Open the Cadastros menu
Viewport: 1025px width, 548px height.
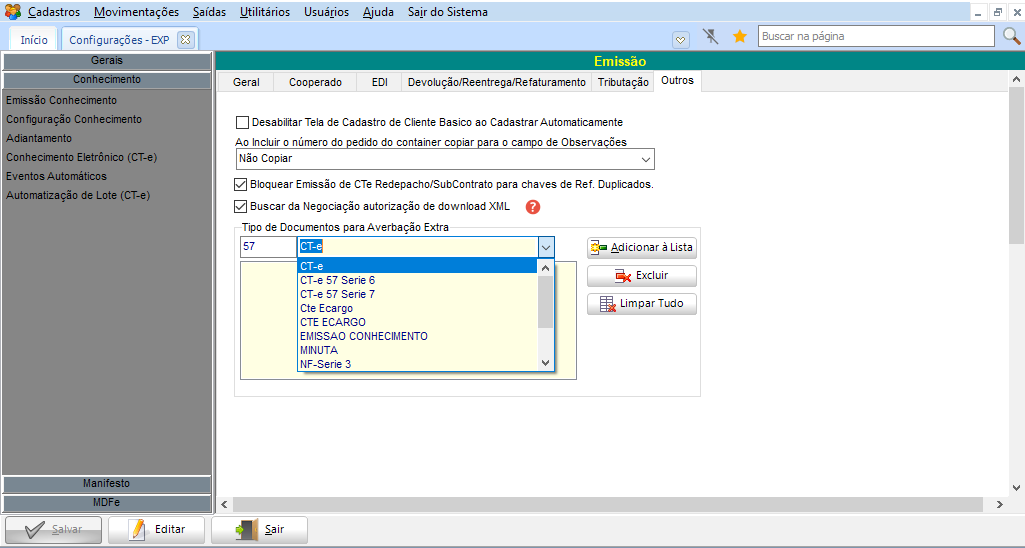click(x=54, y=12)
